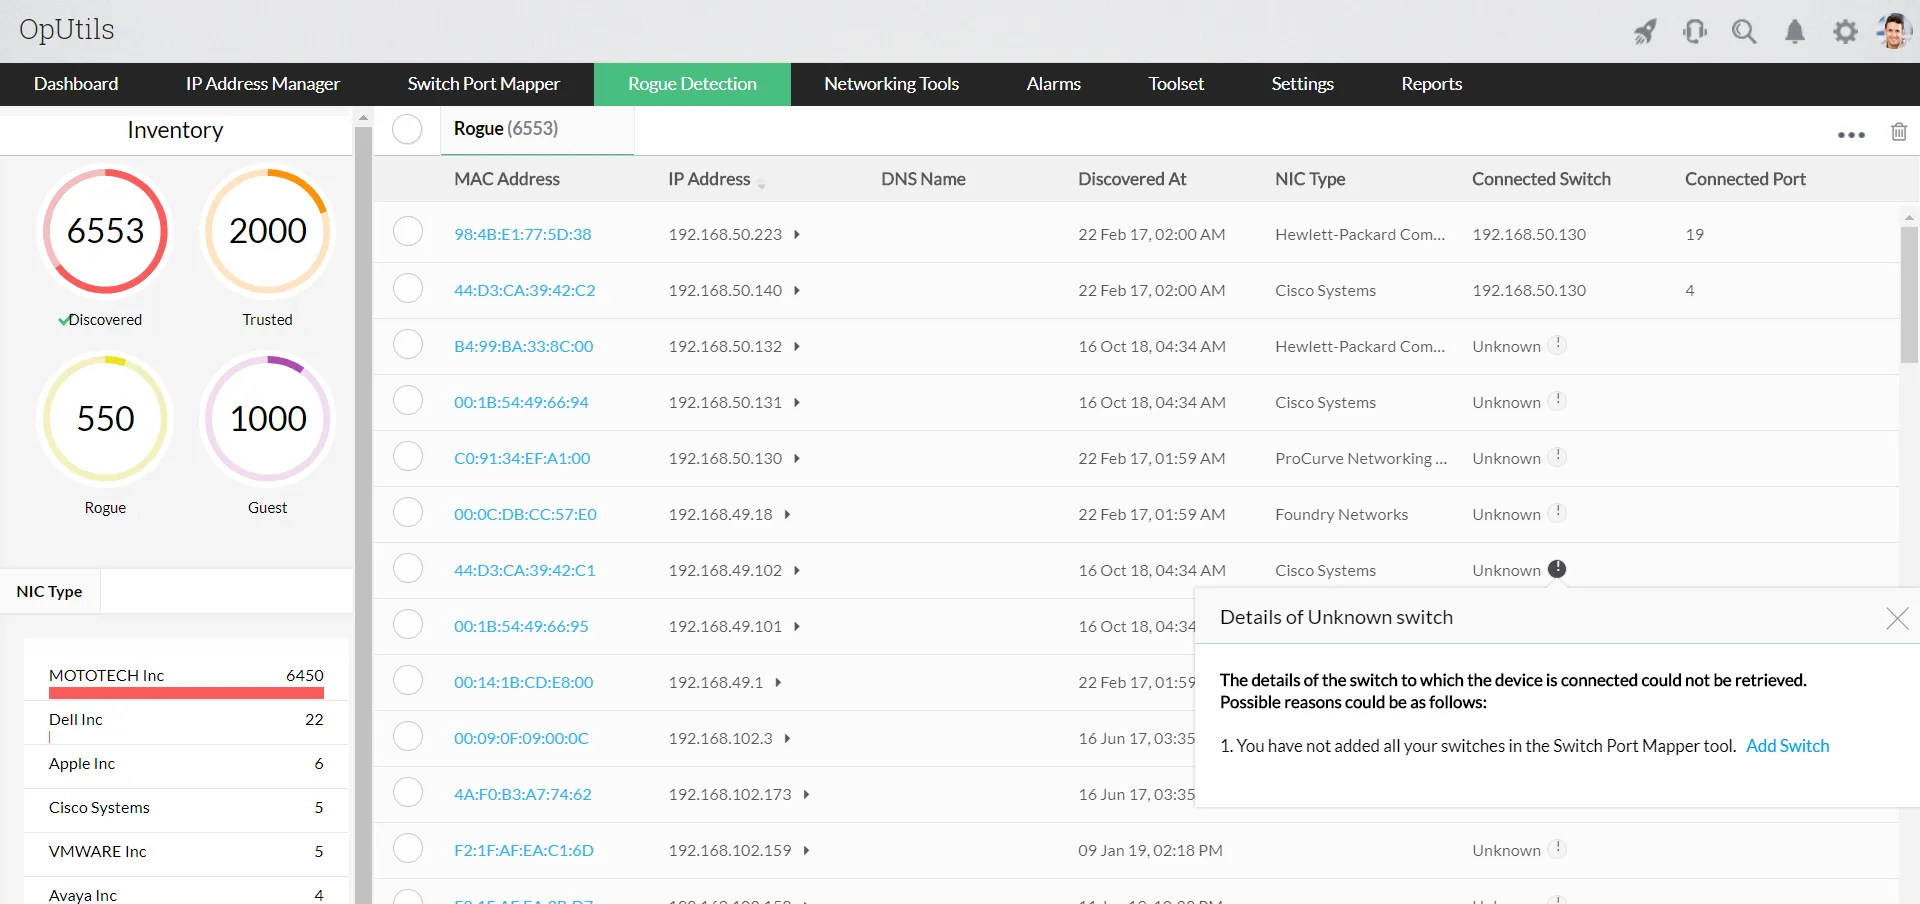Image resolution: width=1920 pixels, height=904 pixels.
Task: Click the trash delete icon
Action: (x=1899, y=132)
